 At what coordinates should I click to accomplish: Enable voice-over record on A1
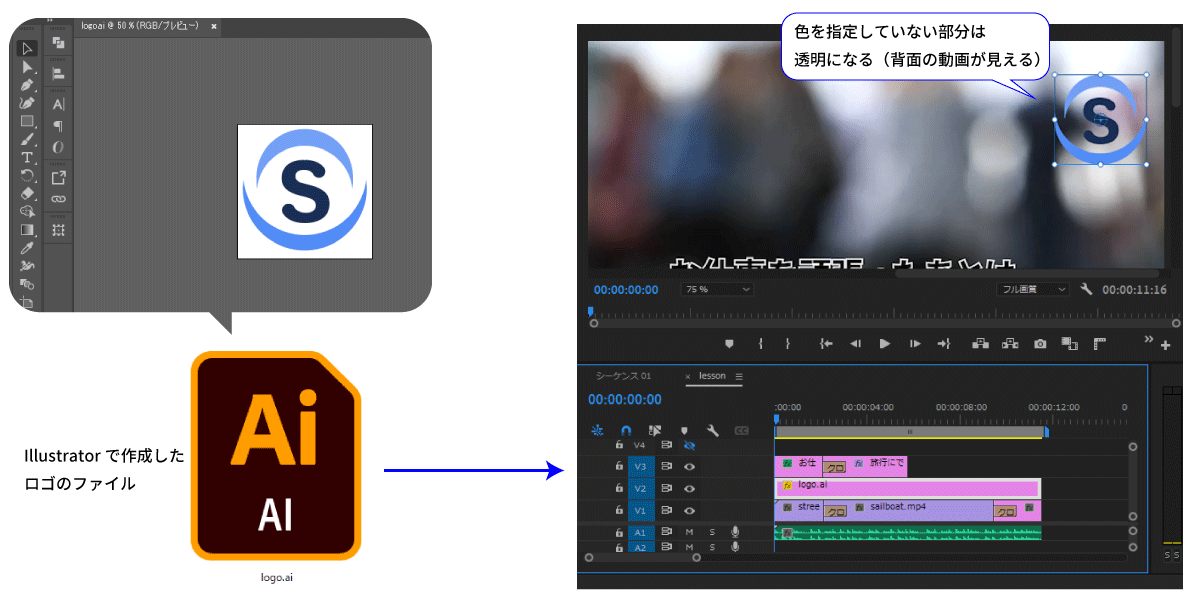(735, 532)
